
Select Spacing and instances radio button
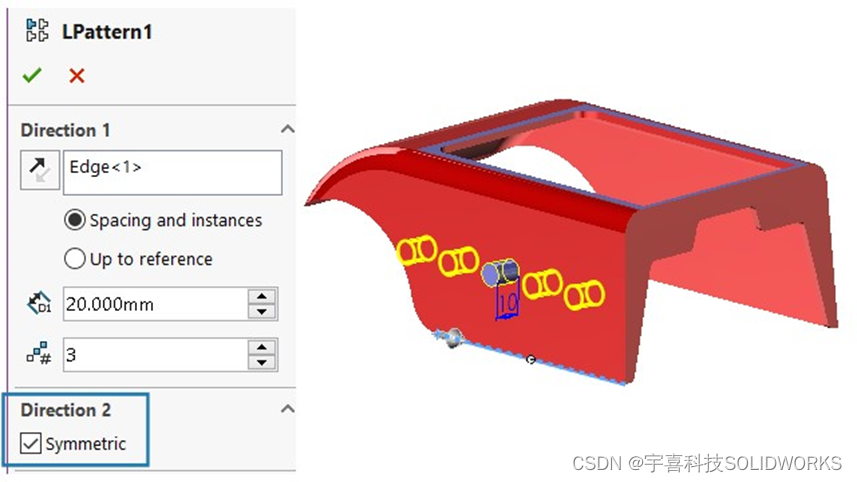[x=74, y=220]
